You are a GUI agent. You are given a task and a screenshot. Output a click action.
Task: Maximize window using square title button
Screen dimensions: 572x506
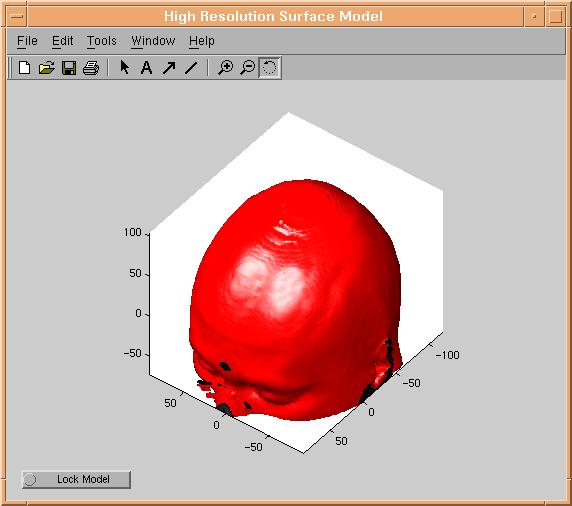(x=555, y=16)
